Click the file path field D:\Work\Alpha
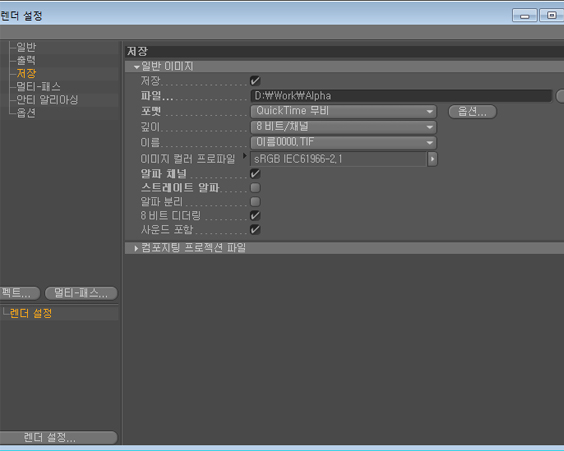Viewport: 564px width, 451px height. (x=401, y=96)
